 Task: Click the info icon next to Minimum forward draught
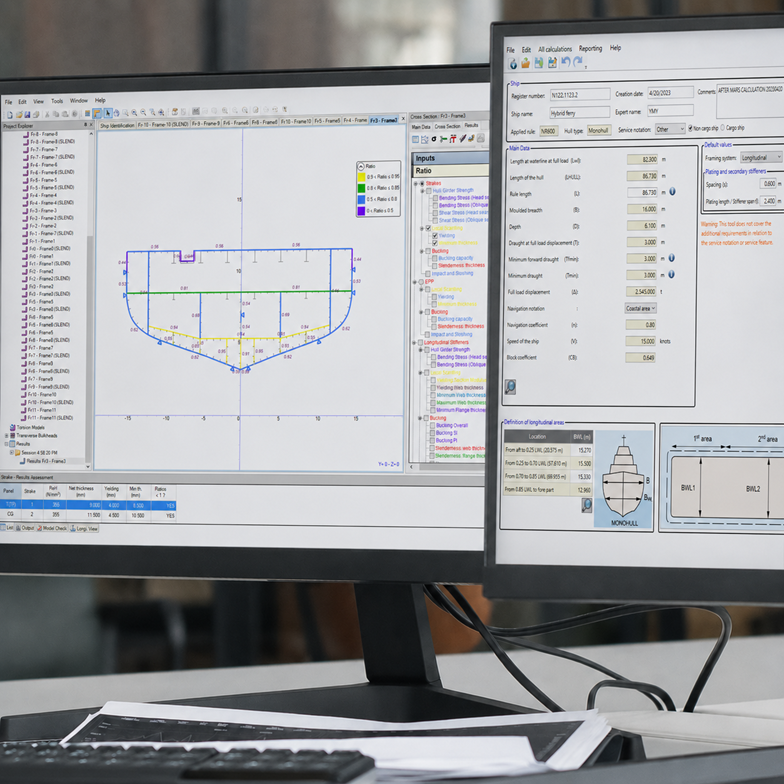672,258
